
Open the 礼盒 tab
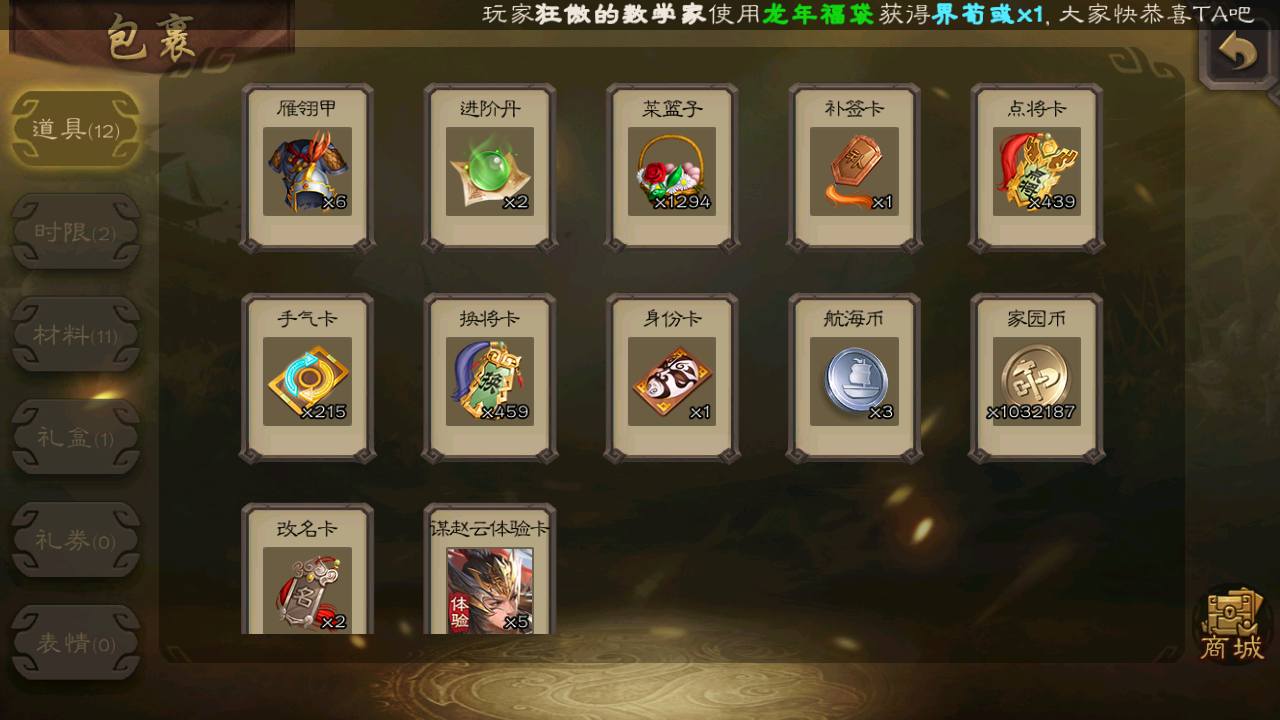coord(75,438)
